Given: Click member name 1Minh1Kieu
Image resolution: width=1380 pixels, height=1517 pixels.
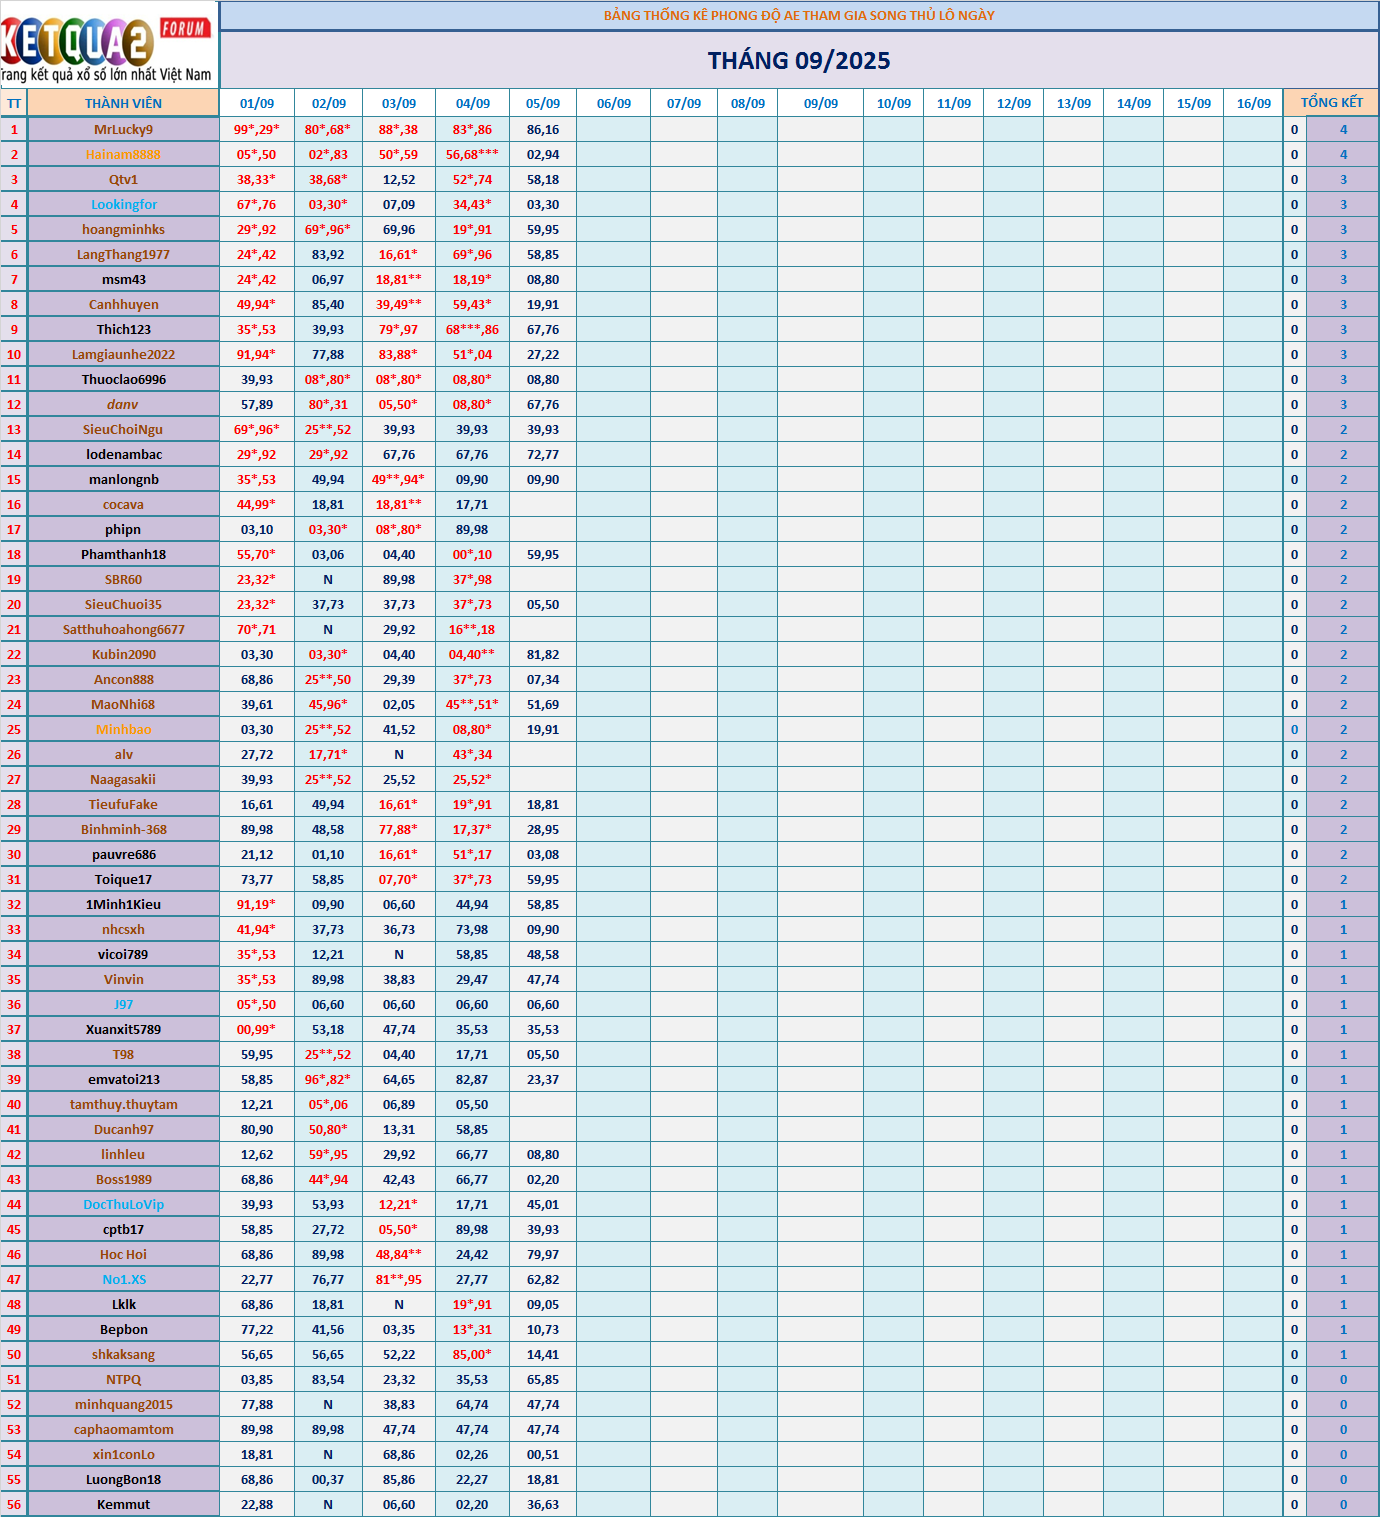Looking at the screenshot, I should (123, 904).
